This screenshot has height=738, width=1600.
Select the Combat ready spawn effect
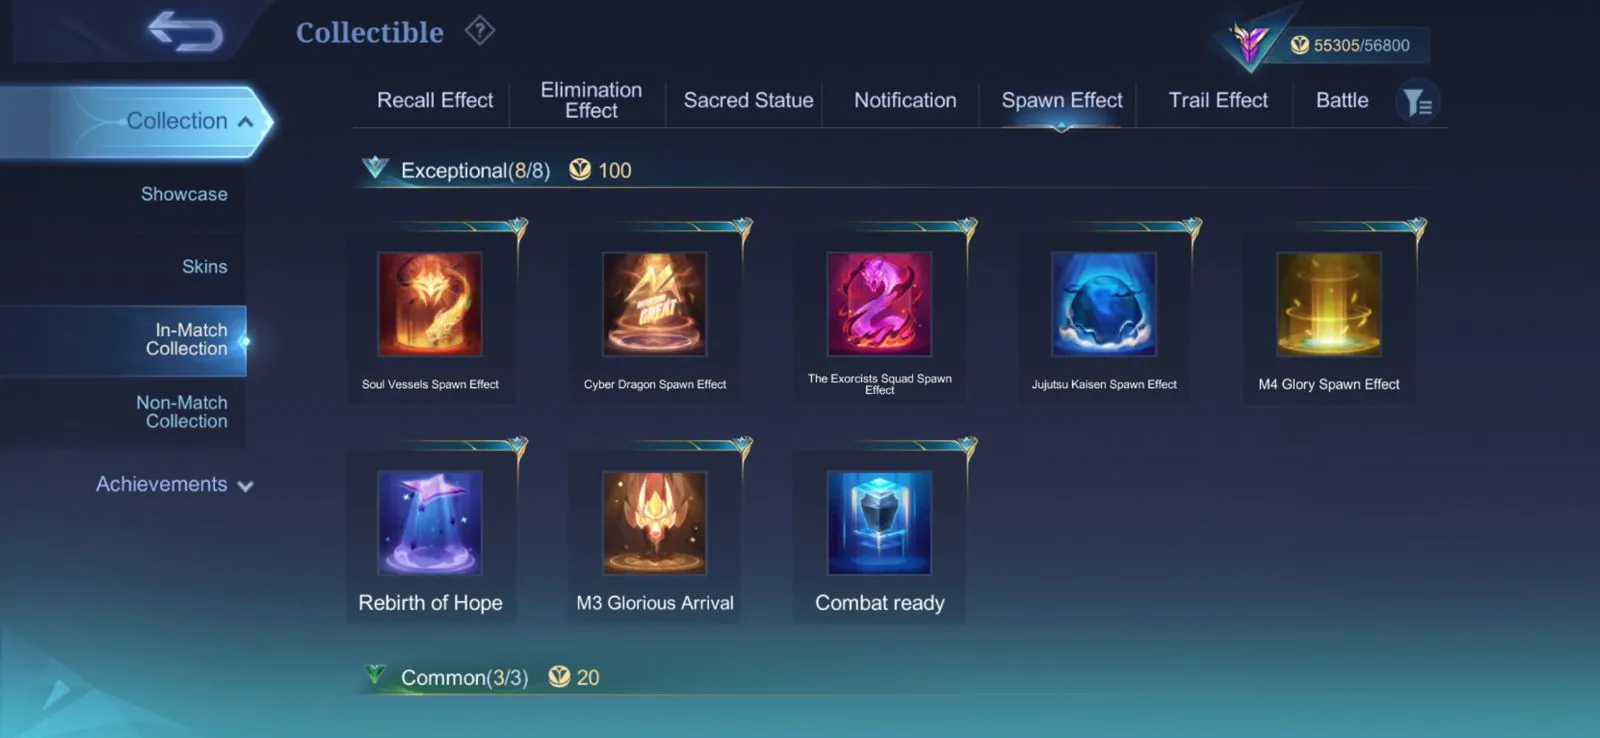(x=880, y=523)
